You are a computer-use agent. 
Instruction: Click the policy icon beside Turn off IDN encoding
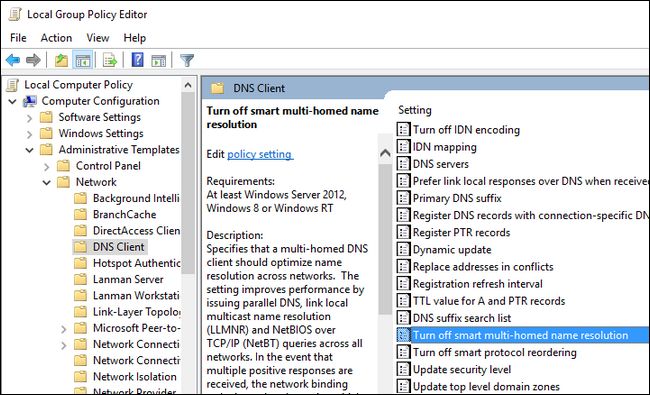[403, 130]
